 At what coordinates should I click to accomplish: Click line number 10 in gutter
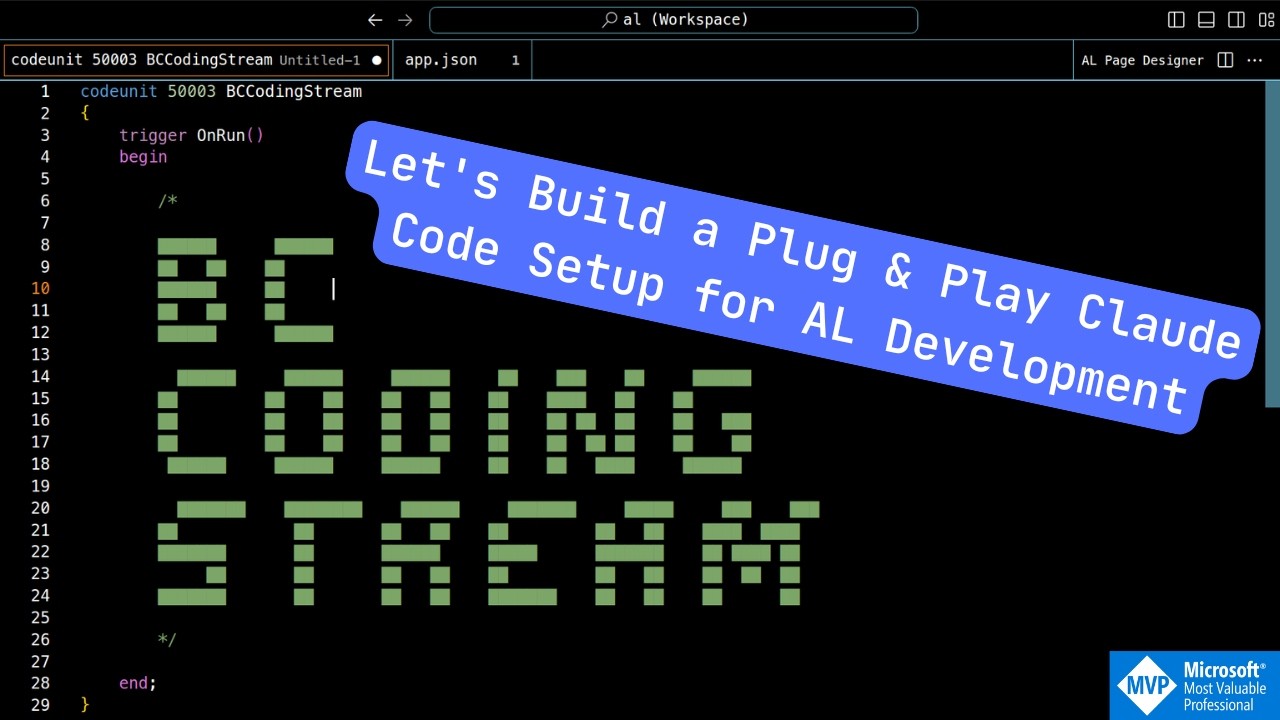tap(40, 289)
